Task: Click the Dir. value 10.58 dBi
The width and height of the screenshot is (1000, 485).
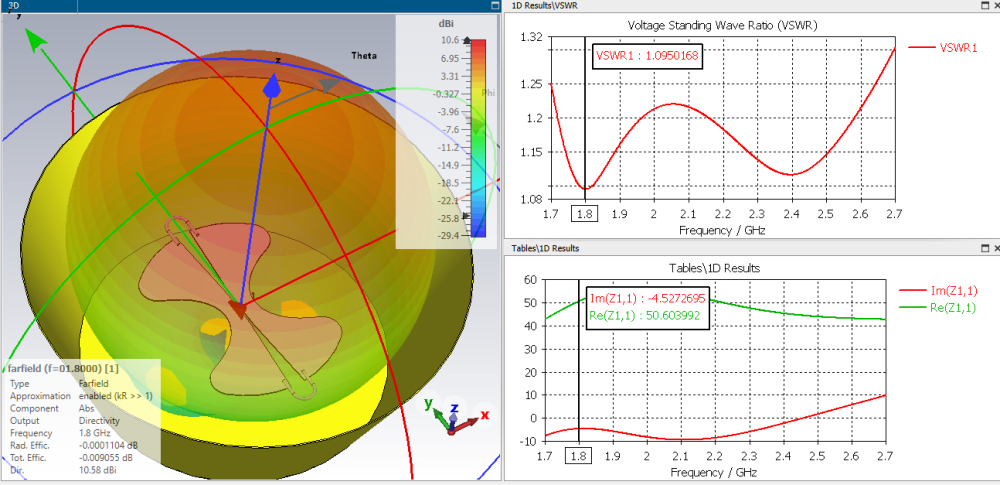Action: [x=97, y=470]
